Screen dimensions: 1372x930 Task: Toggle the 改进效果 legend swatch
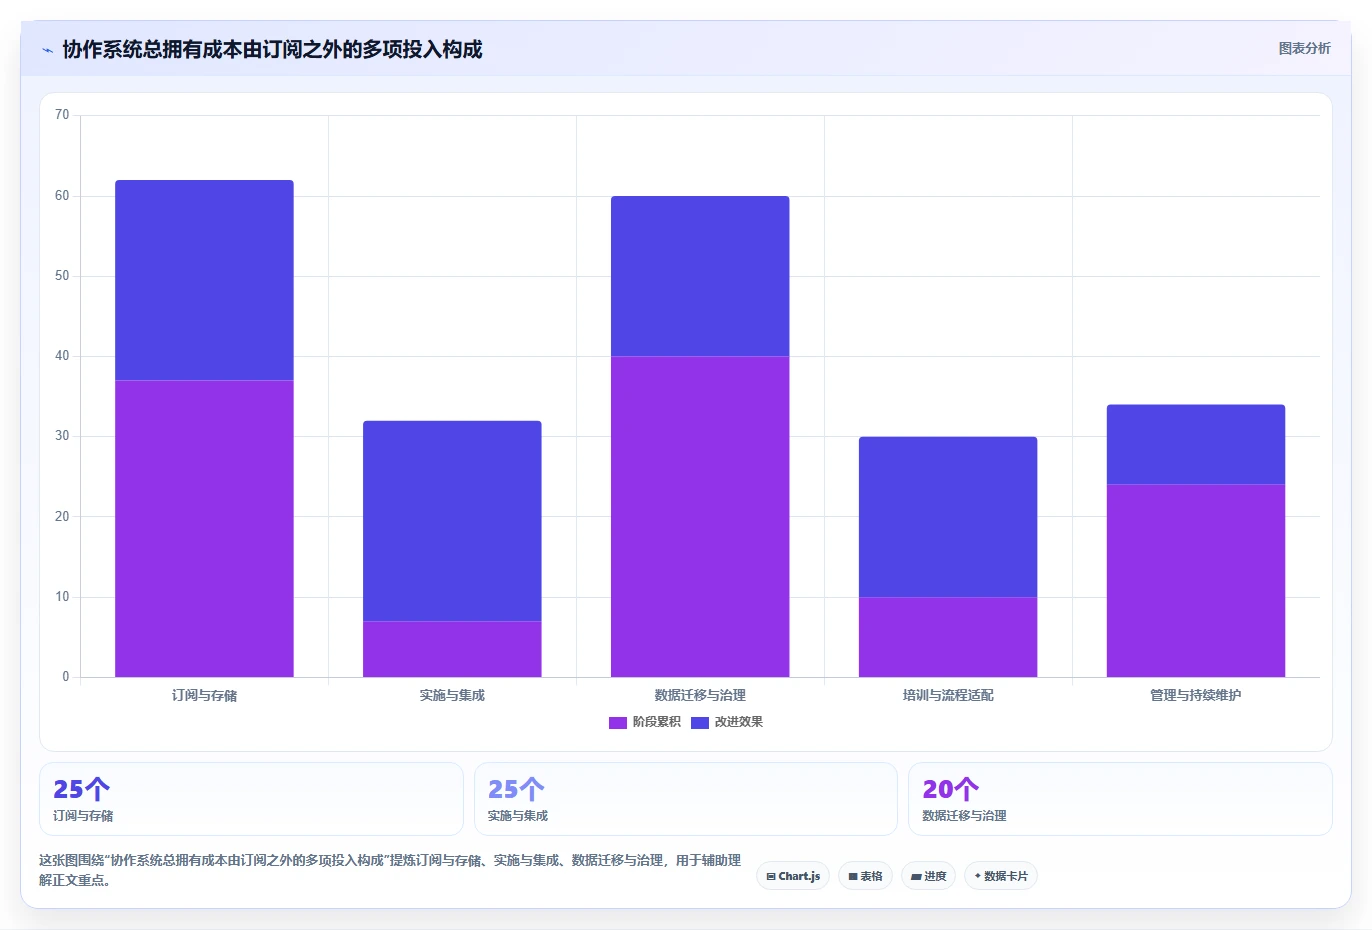click(699, 722)
